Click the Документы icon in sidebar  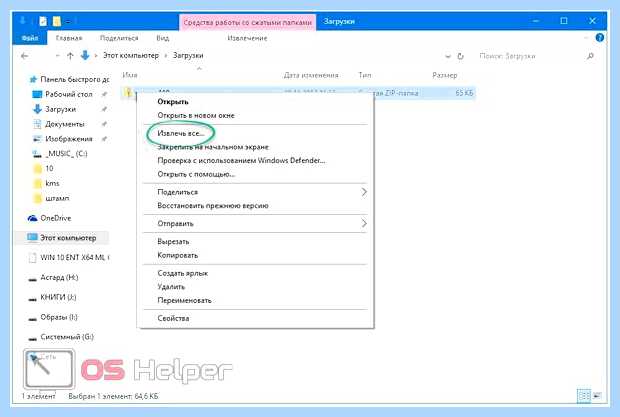tap(37, 124)
